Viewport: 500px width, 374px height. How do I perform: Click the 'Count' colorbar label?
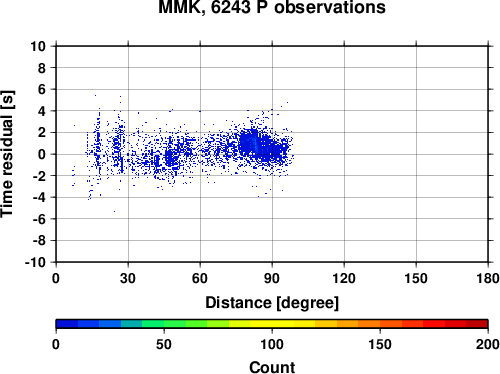click(x=272, y=367)
